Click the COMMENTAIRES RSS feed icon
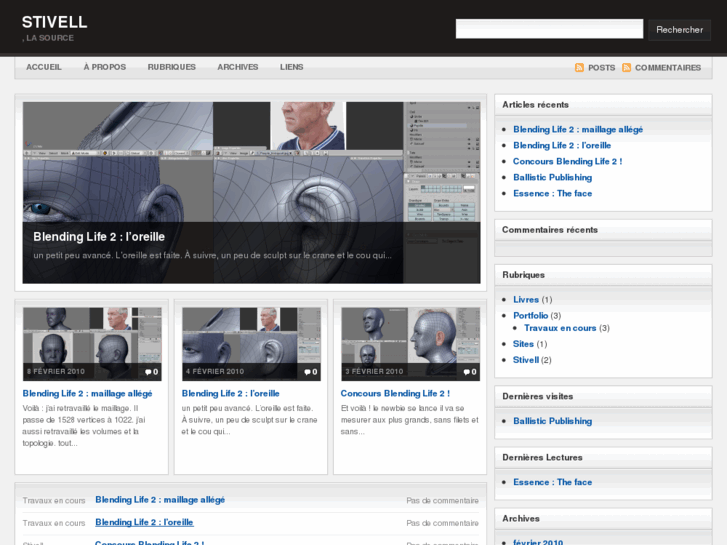This screenshot has height=545, width=727. pos(626,68)
